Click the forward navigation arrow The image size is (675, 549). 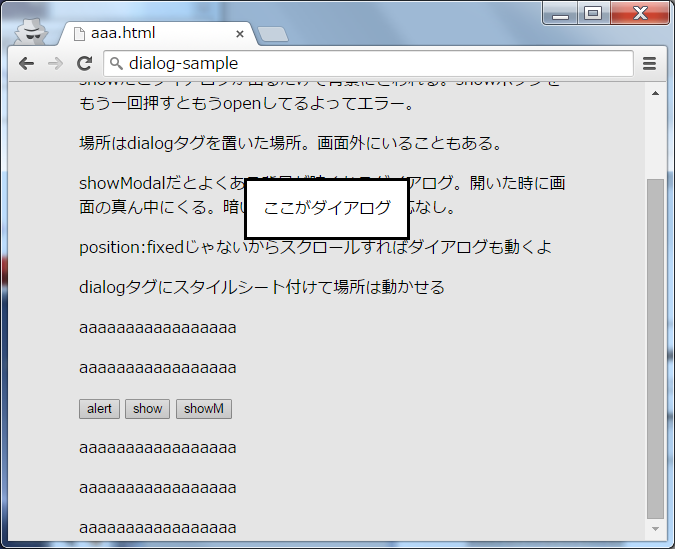click(x=56, y=63)
